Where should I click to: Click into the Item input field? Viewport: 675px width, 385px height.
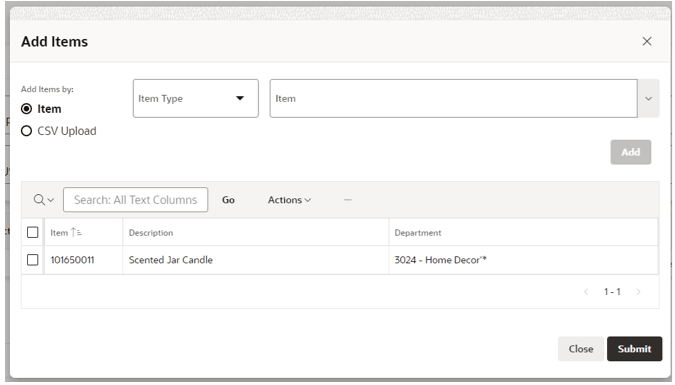[x=453, y=98]
